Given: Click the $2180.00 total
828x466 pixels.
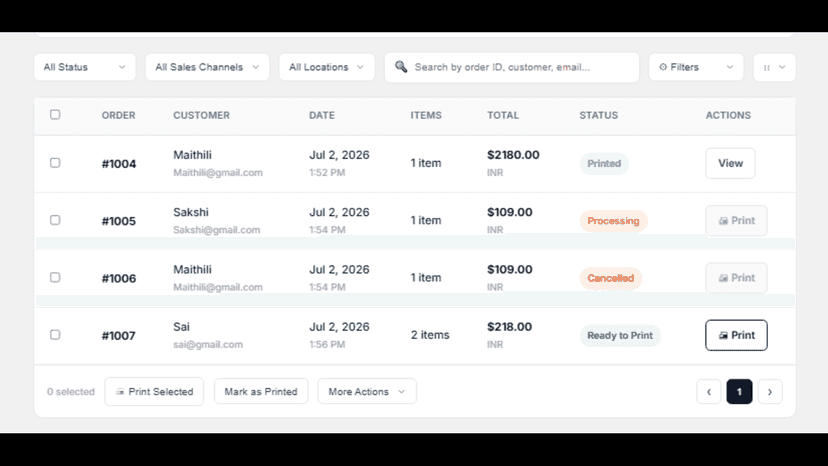Looking at the screenshot, I should coord(513,155).
